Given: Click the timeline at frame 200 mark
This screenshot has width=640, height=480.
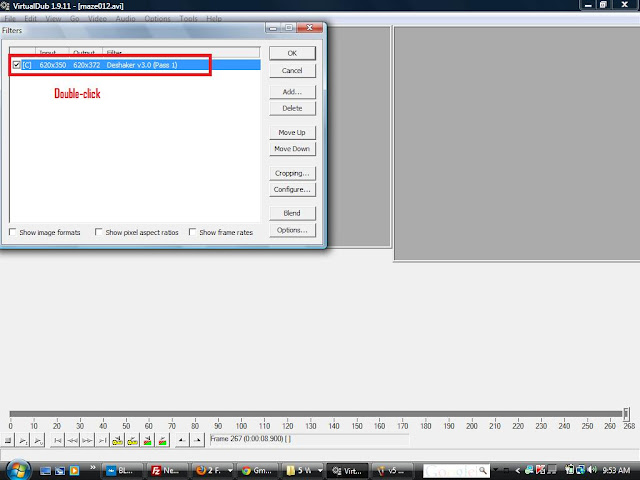Looking at the screenshot, I should click(x=472, y=426).
